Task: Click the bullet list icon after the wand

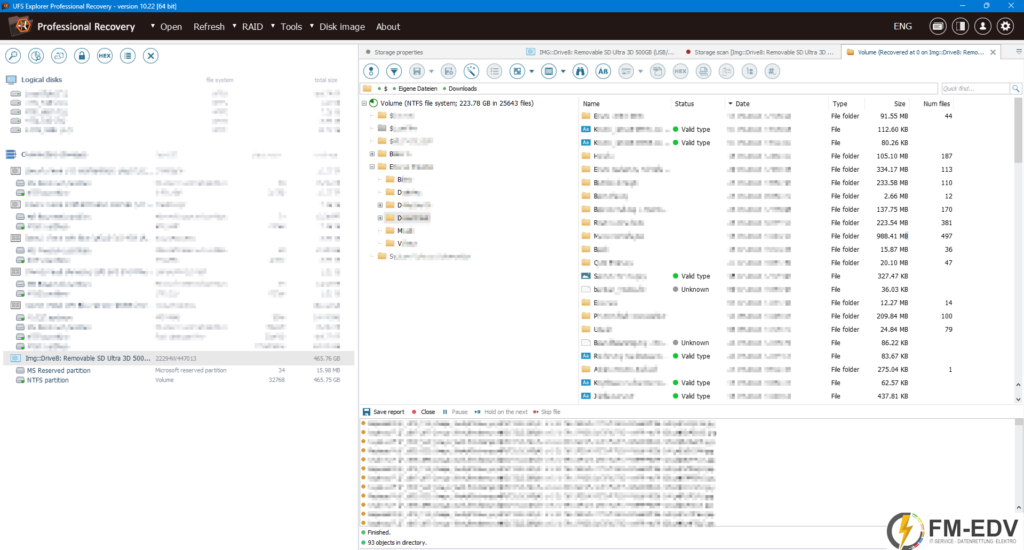Action: point(494,71)
